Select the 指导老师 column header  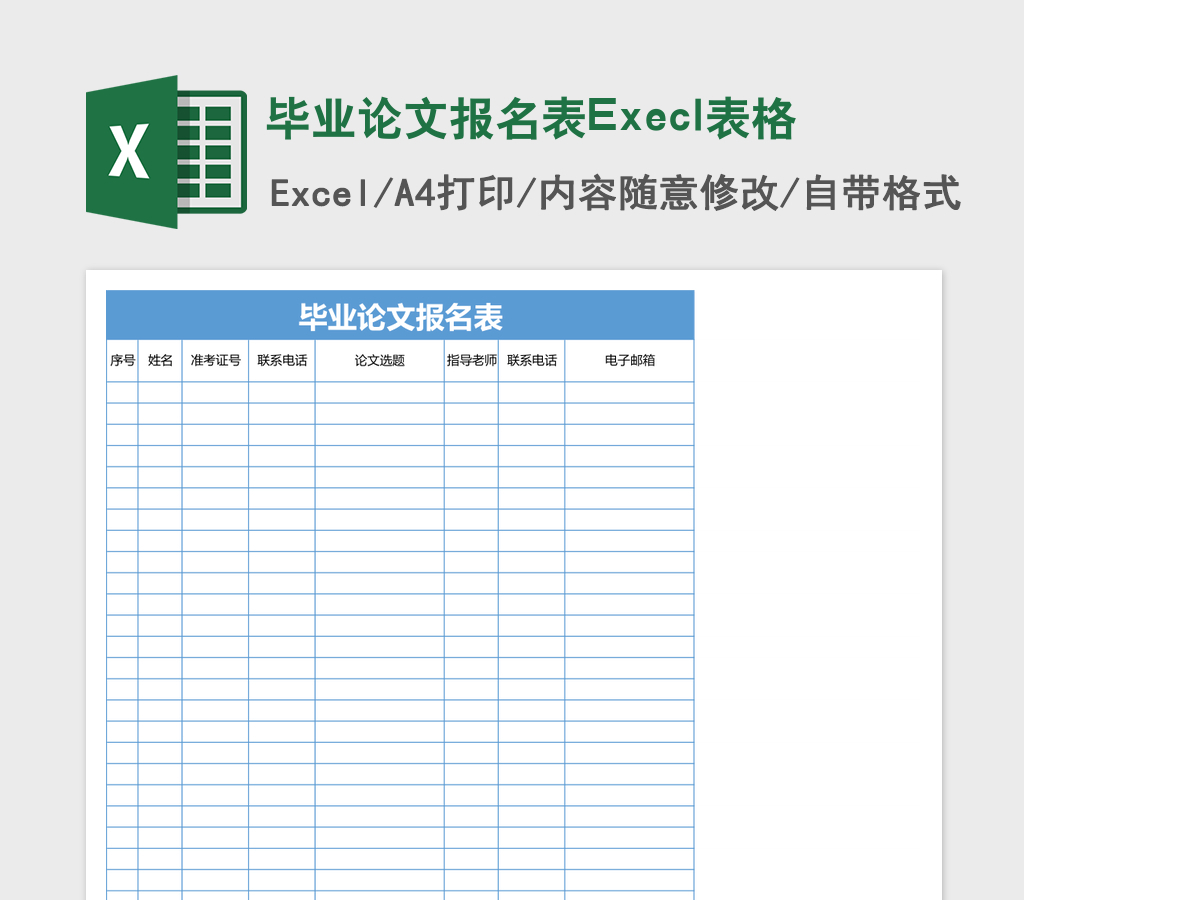point(471,361)
